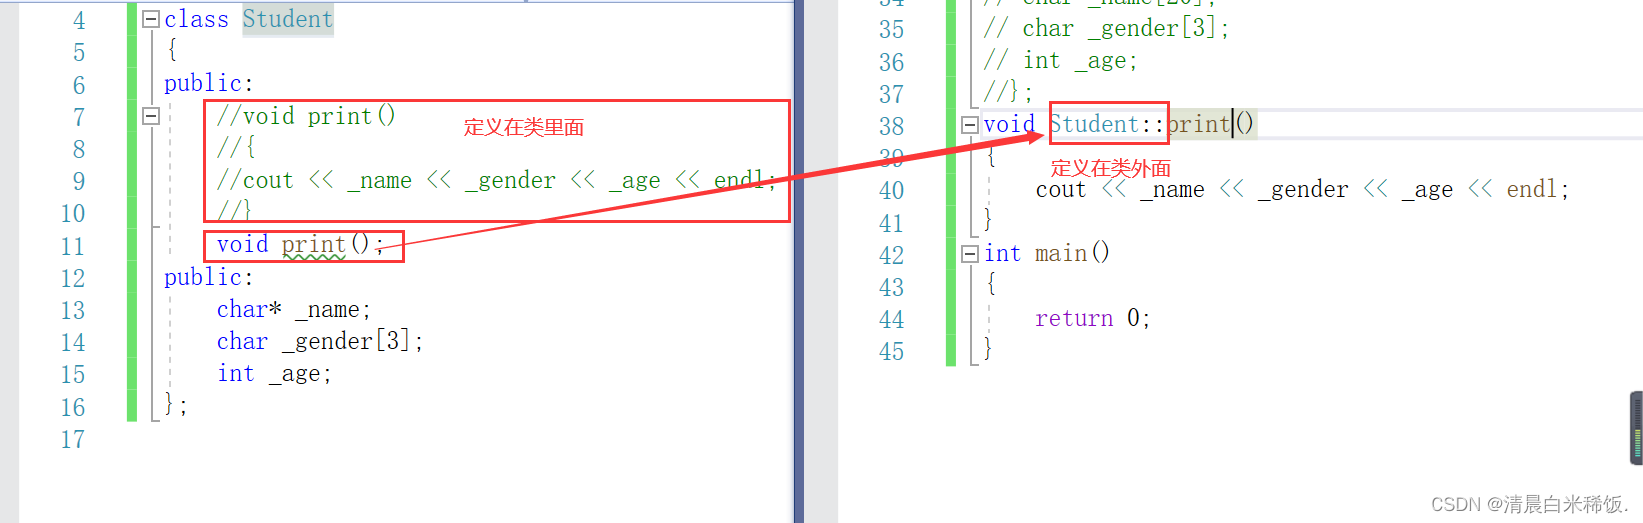Image resolution: width=1643 pixels, height=523 pixels.
Task: Click the void print(); declaration on line 11
Action: (299, 245)
